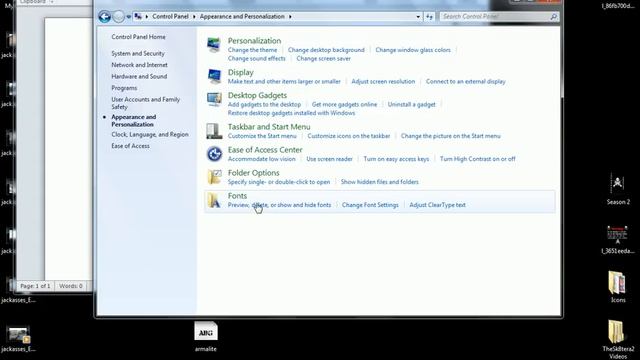Viewport: 640px width, 360px height.
Task: Click the Control Panel icon in address bar
Action: tap(138, 16)
